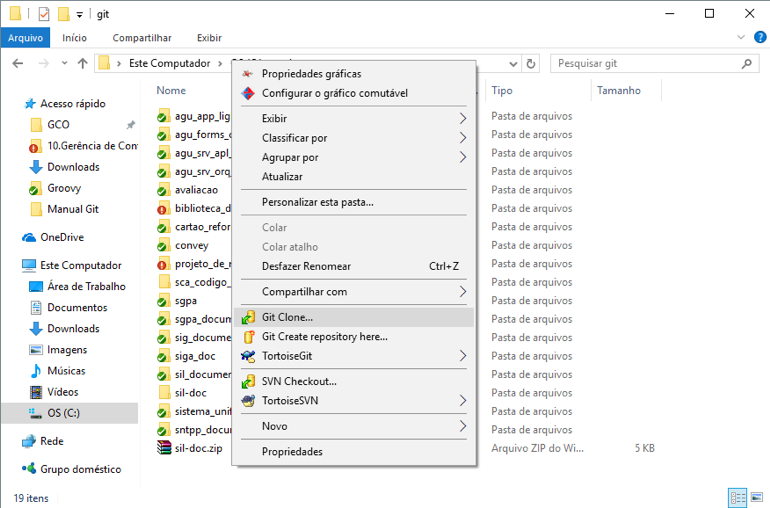Click the Git Clone icon in context menu

(248, 317)
